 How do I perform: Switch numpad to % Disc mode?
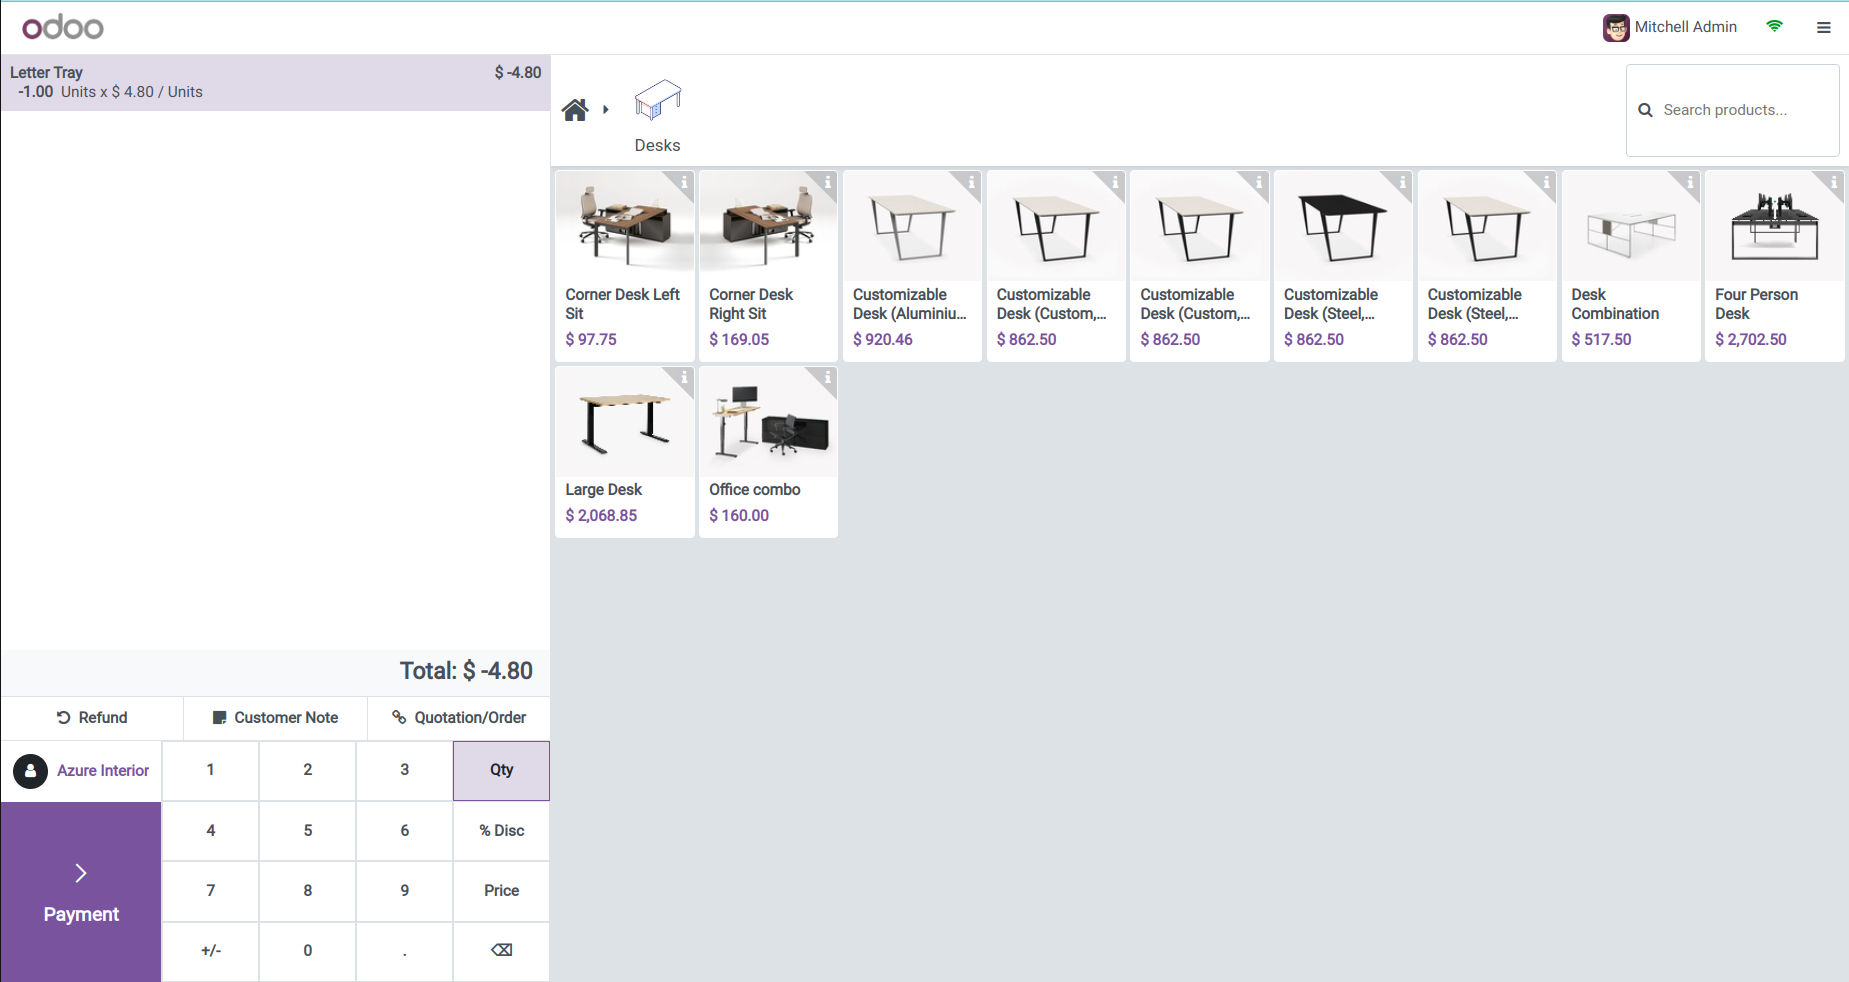pos(501,831)
